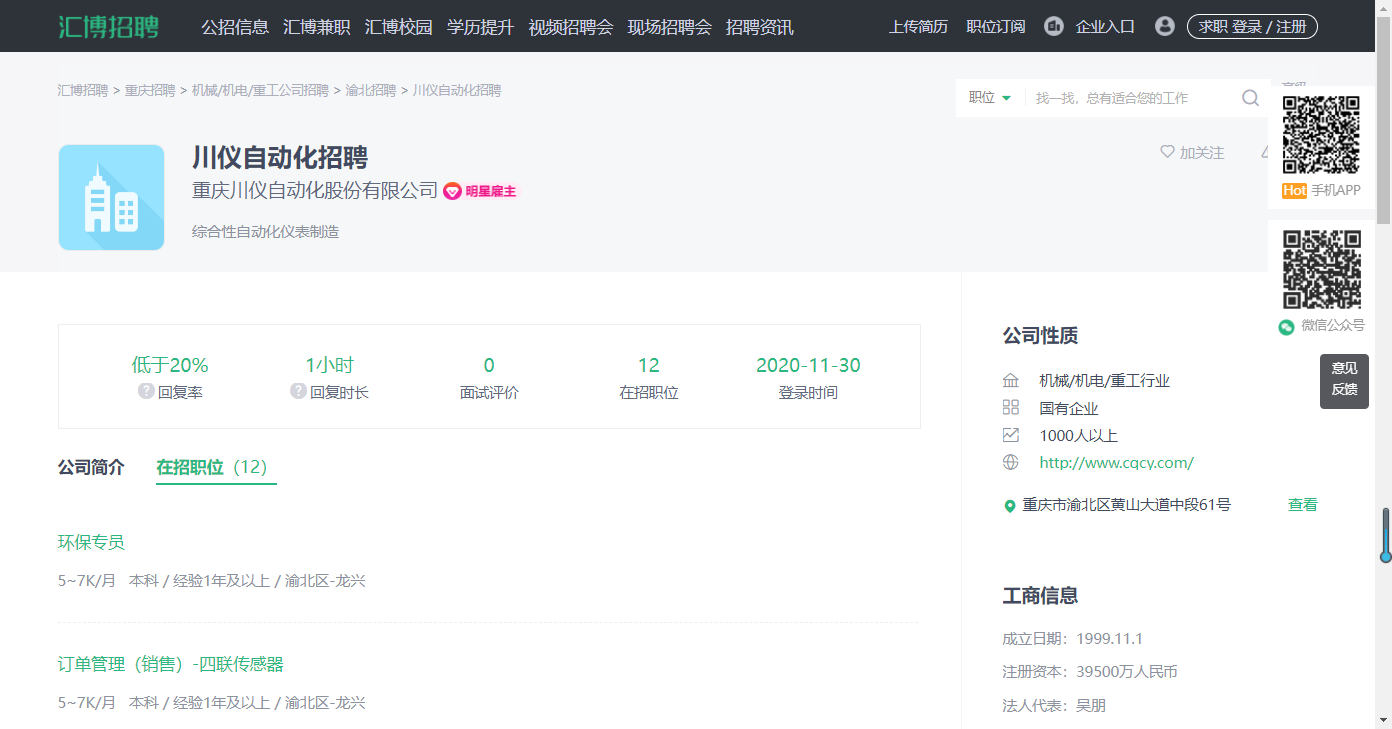Click the magnifier search icon
This screenshot has width=1392, height=729.
pyautogui.click(x=1250, y=97)
